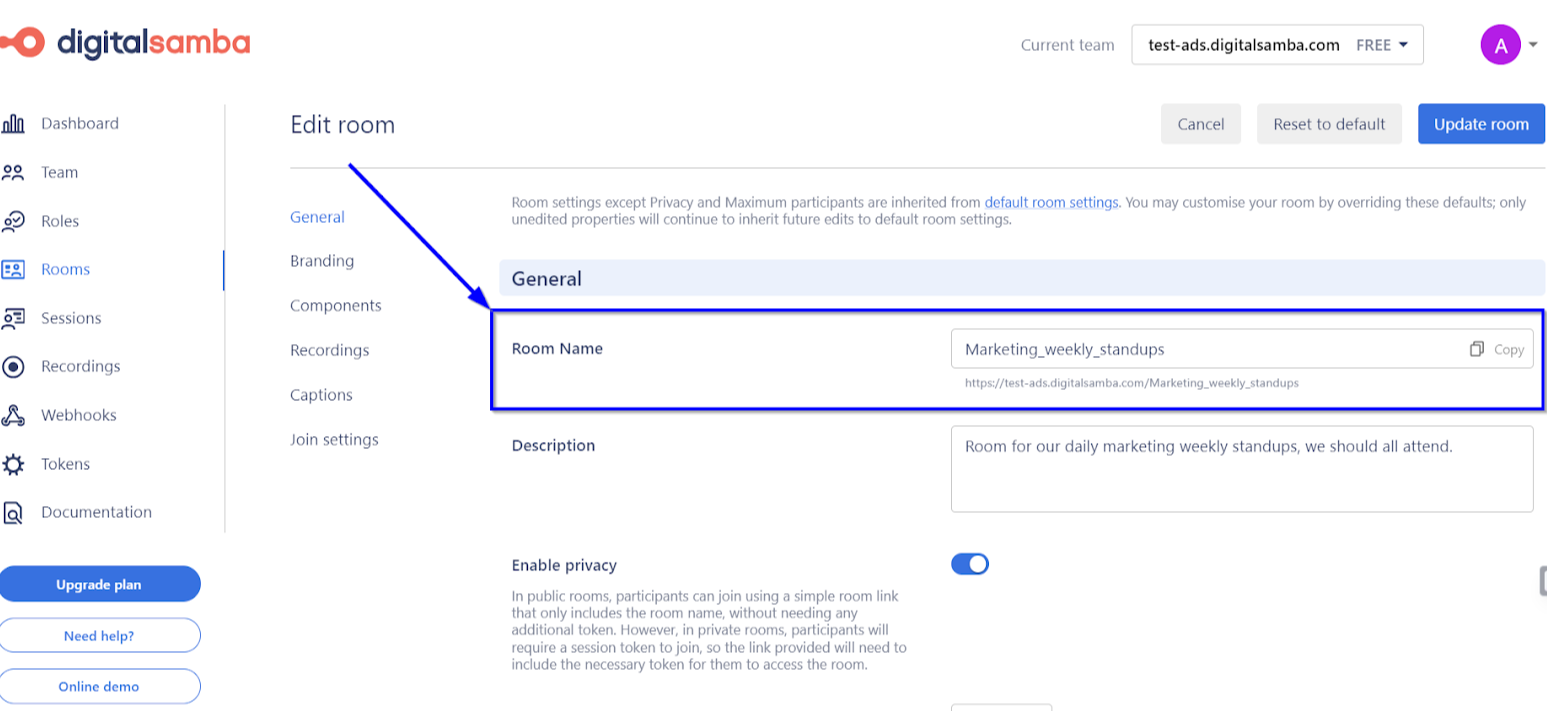Open the dropdown arrow beside the avatar
This screenshot has height=711, width=1547.
coord(1532,44)
